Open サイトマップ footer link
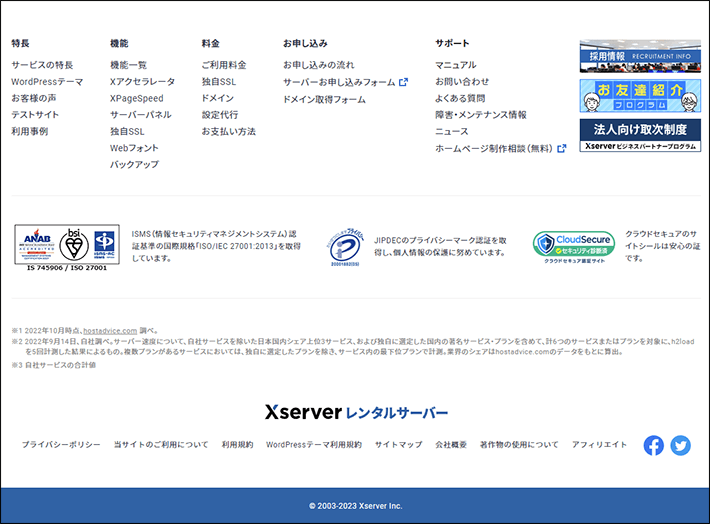 point(398,445)
